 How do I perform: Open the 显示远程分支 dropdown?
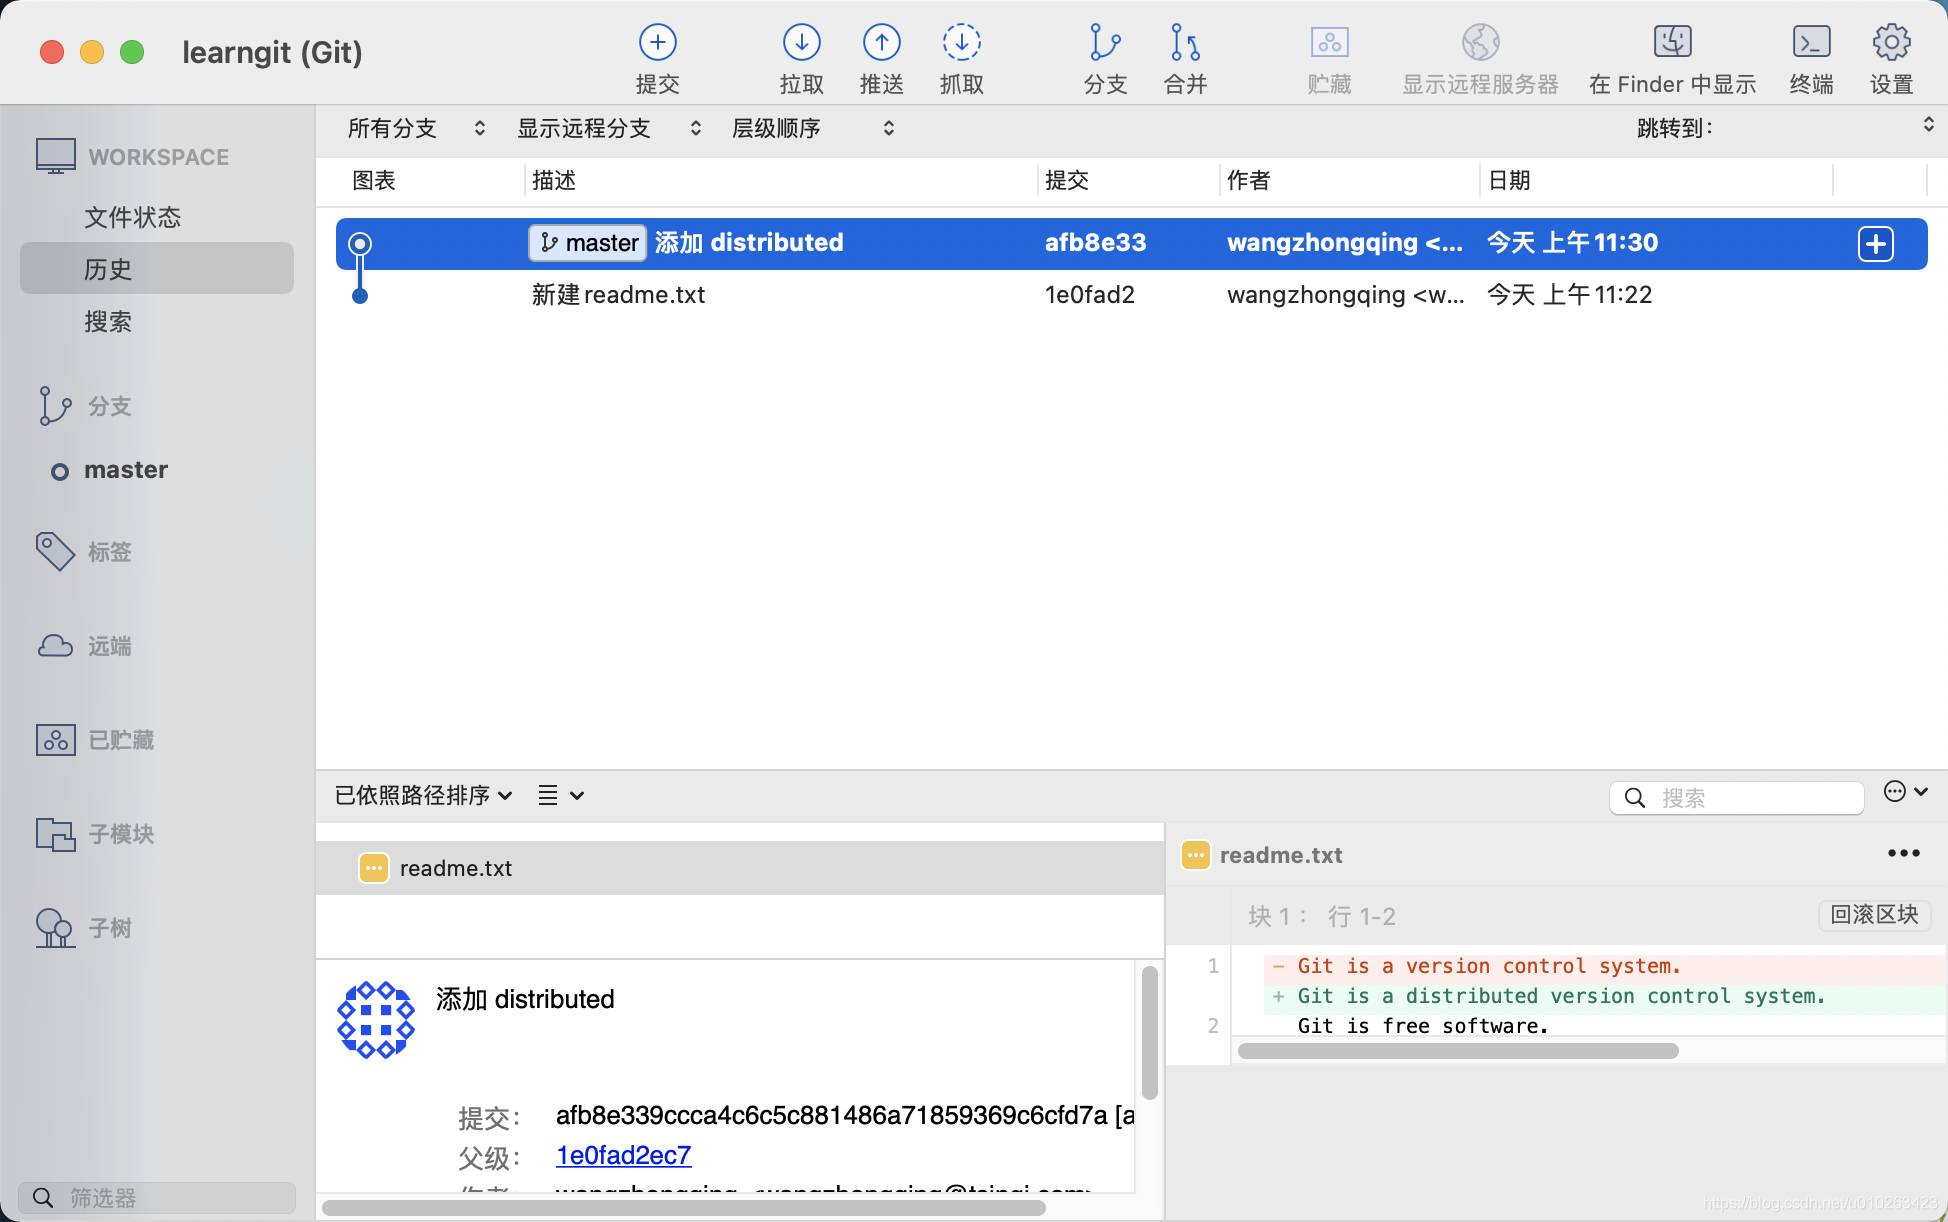pyautogui.click(x=608, y=128)
